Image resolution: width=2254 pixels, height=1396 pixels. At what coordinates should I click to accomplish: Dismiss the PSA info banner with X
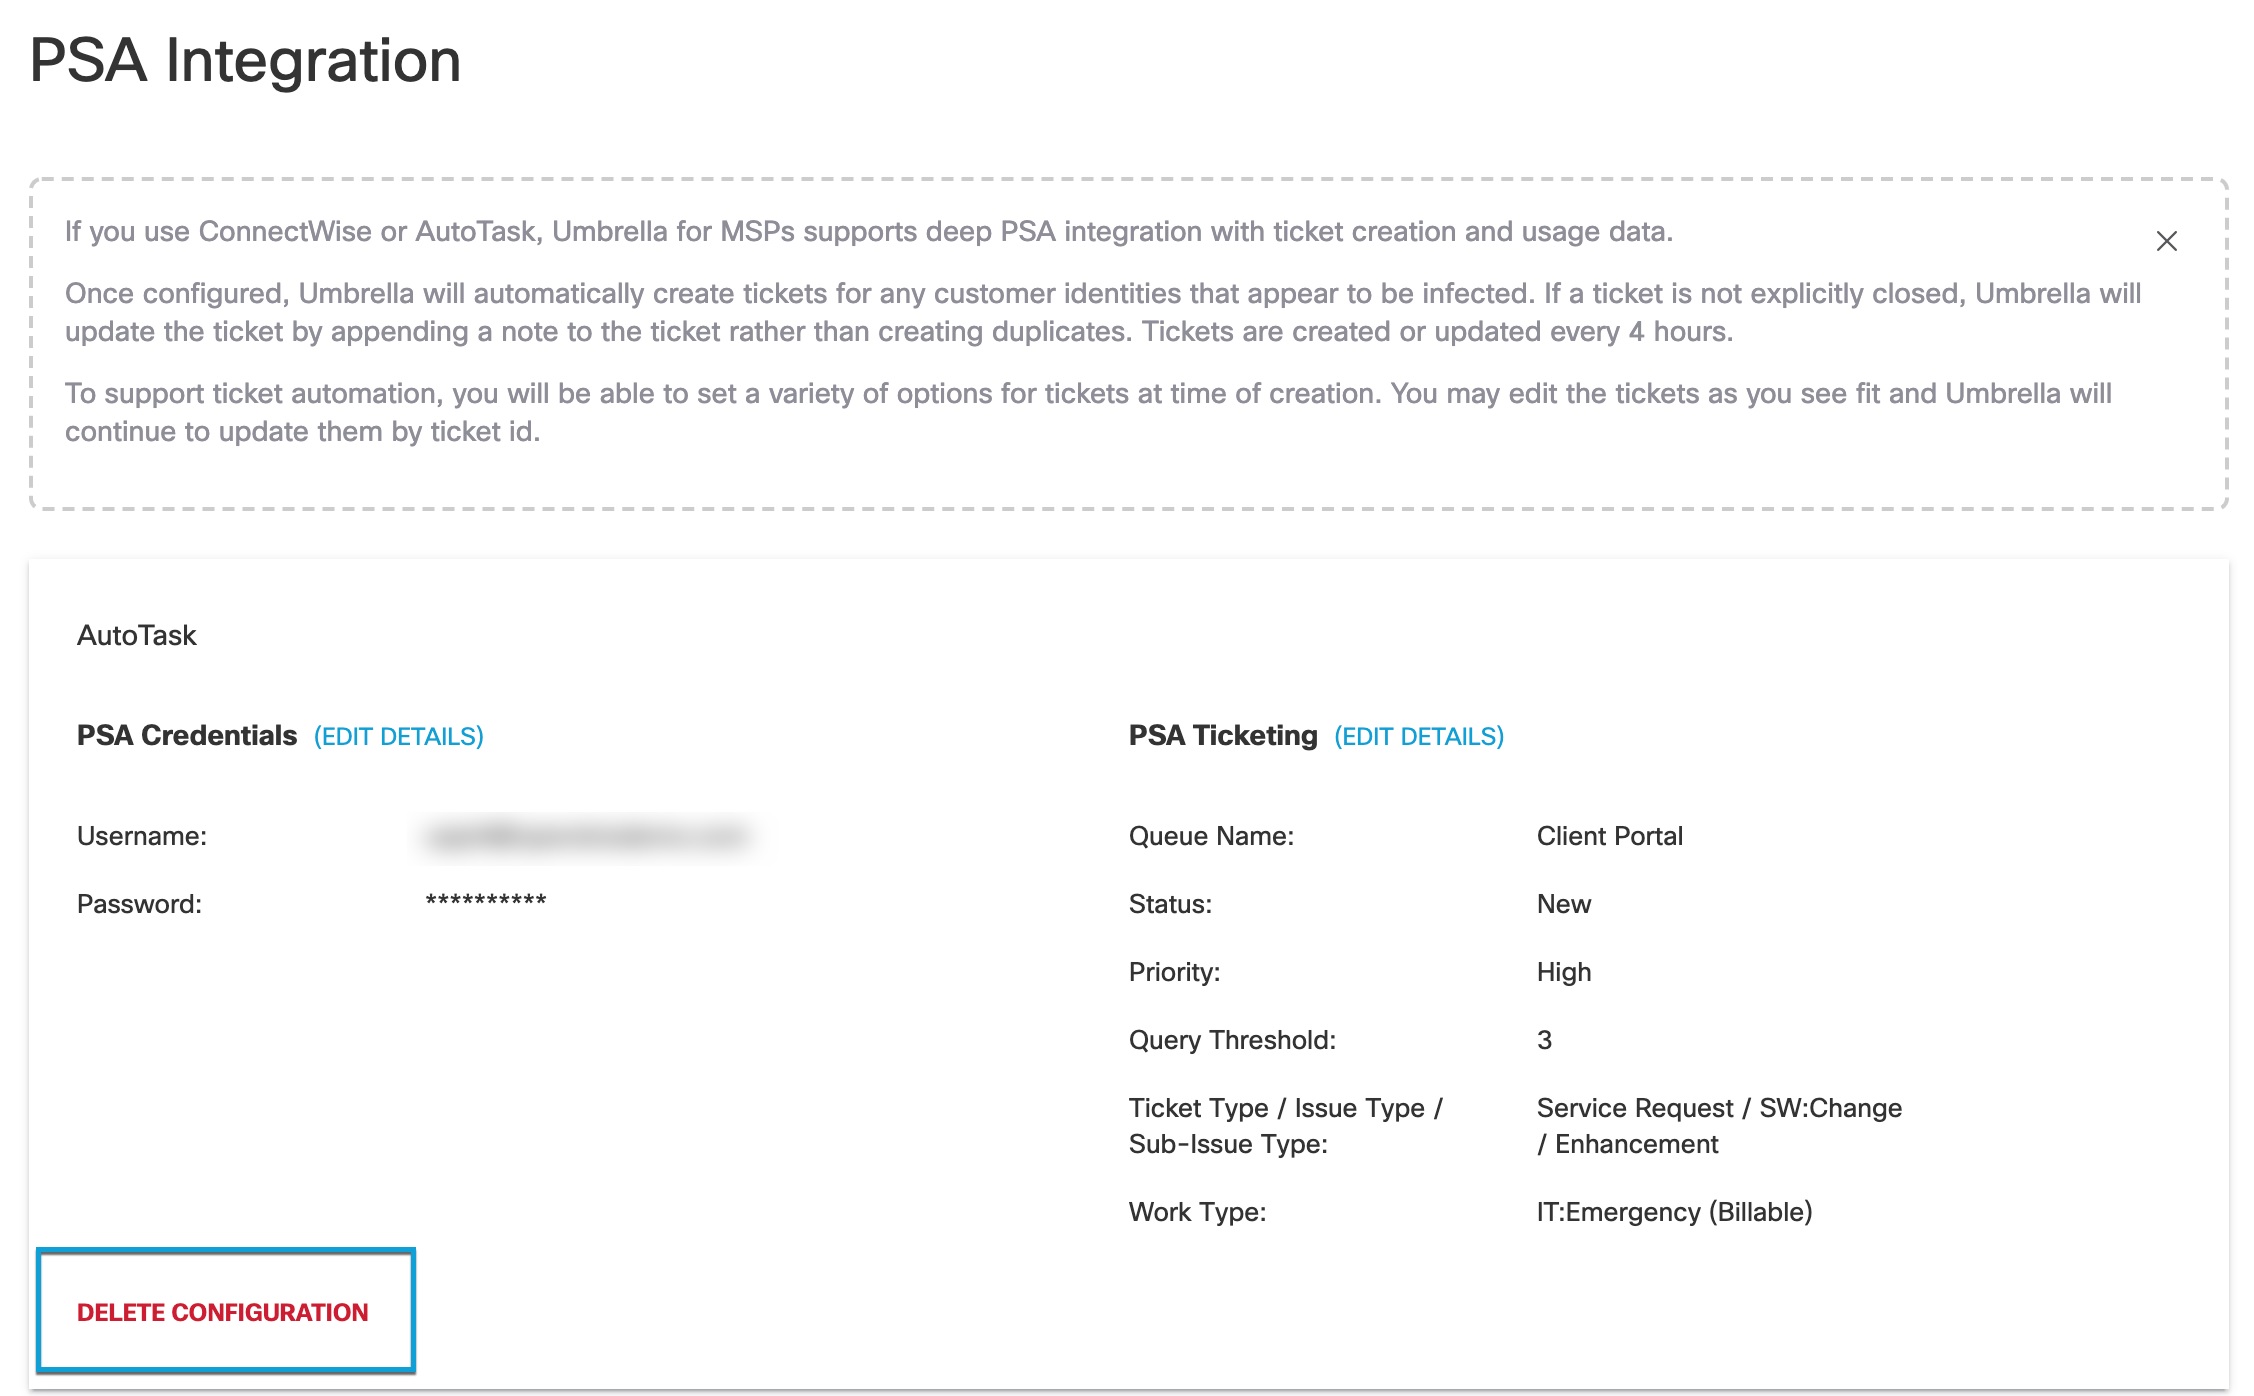tap(2166, 241)
